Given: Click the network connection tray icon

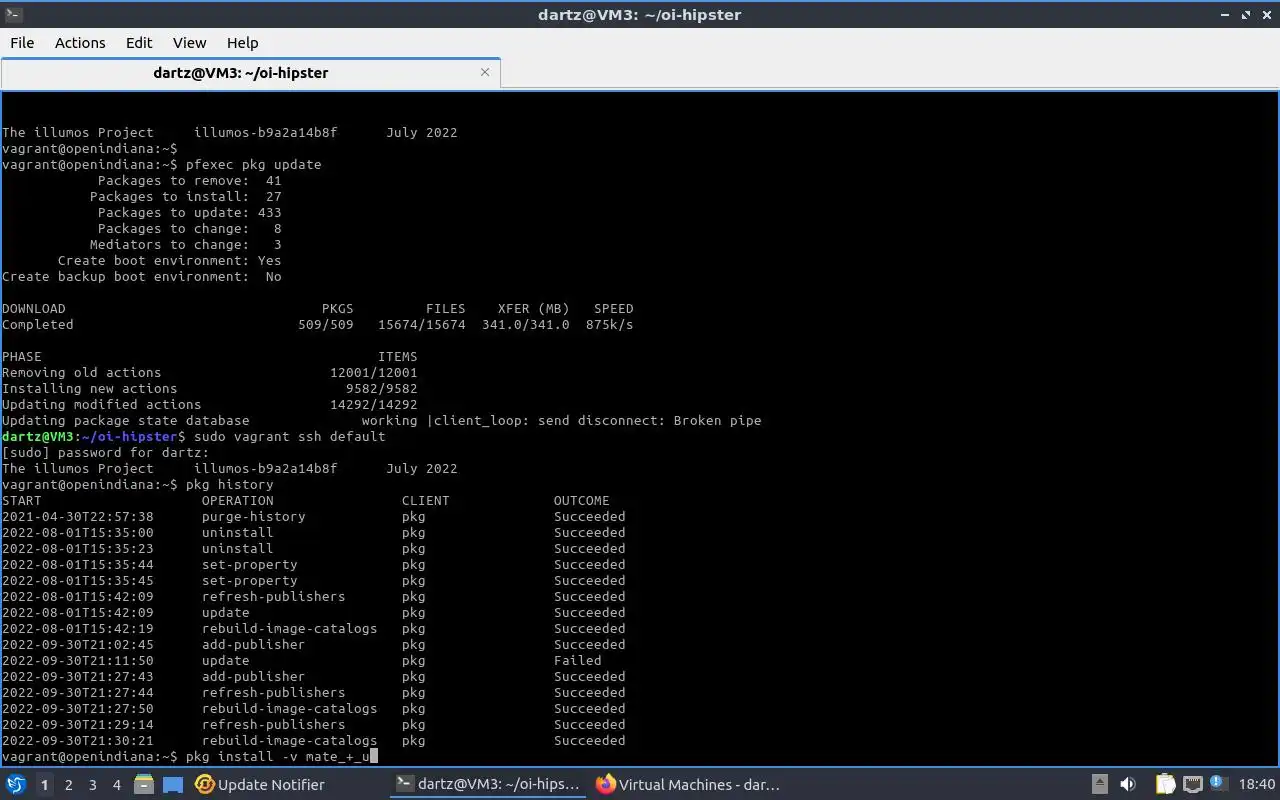Looking at the screenshot, I should point(1192,784).
